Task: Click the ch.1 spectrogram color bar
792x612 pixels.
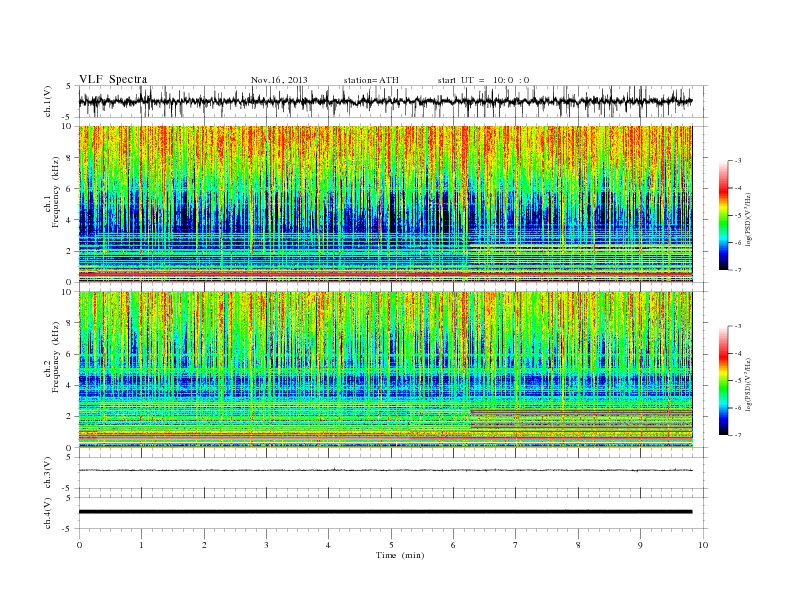Action: tap(723, 215)
